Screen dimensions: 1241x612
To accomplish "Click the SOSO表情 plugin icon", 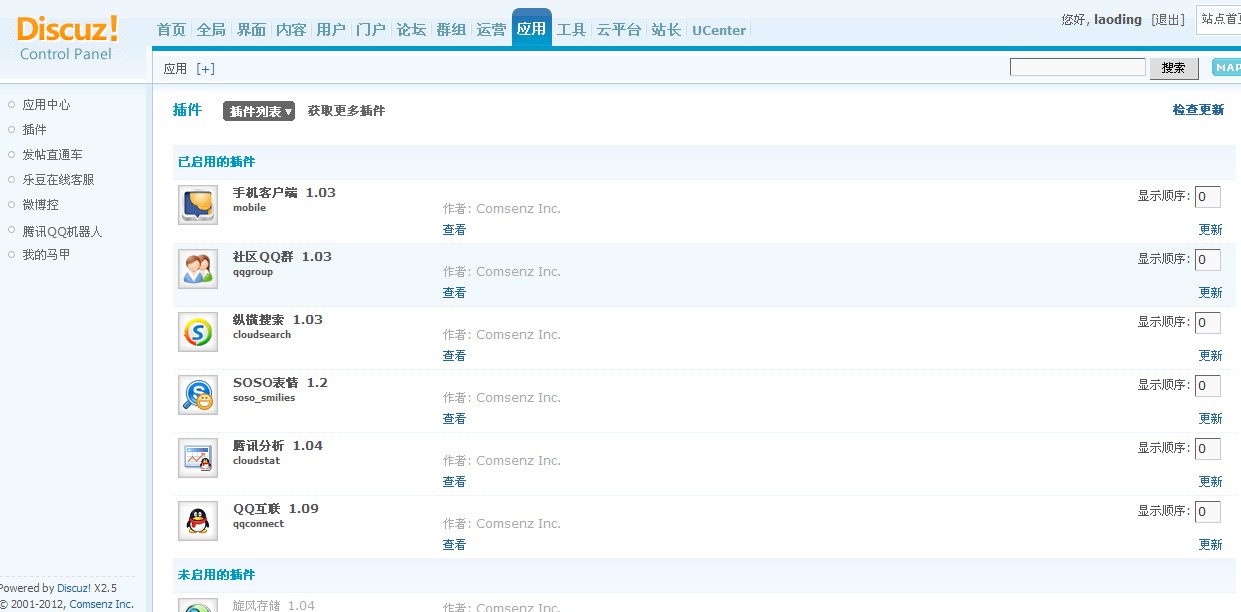I will pos(198,394).
